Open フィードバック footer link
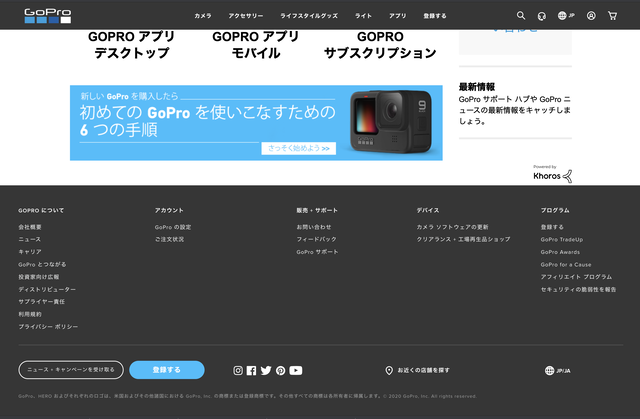This screenshot has width=640, height=419. pyautogui.click(x=316, y=239)
